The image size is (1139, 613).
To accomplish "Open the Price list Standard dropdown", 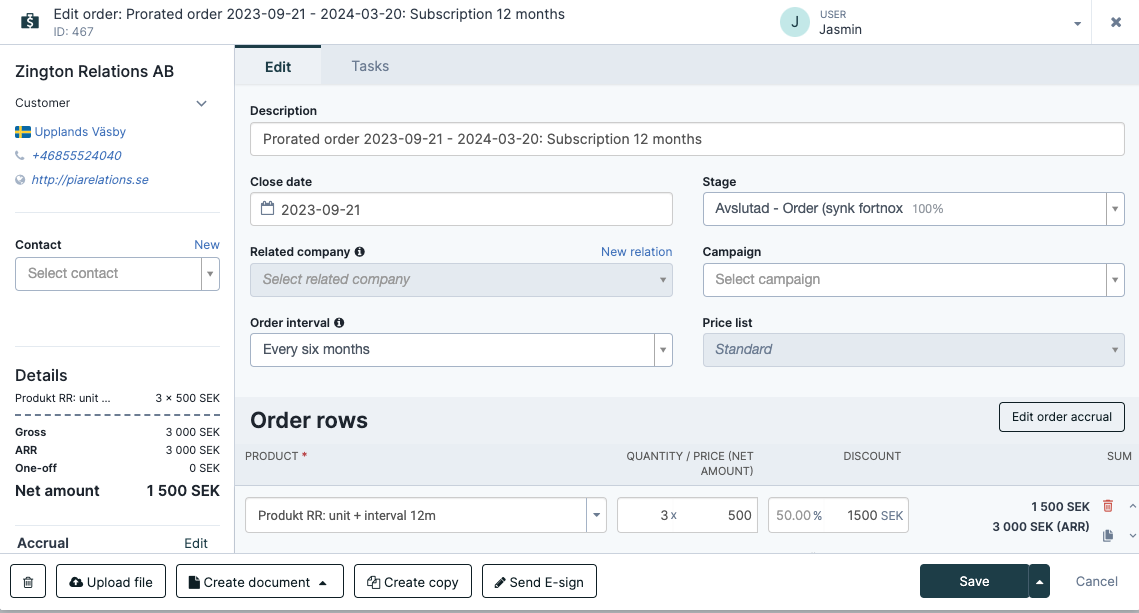I will 913,350.
